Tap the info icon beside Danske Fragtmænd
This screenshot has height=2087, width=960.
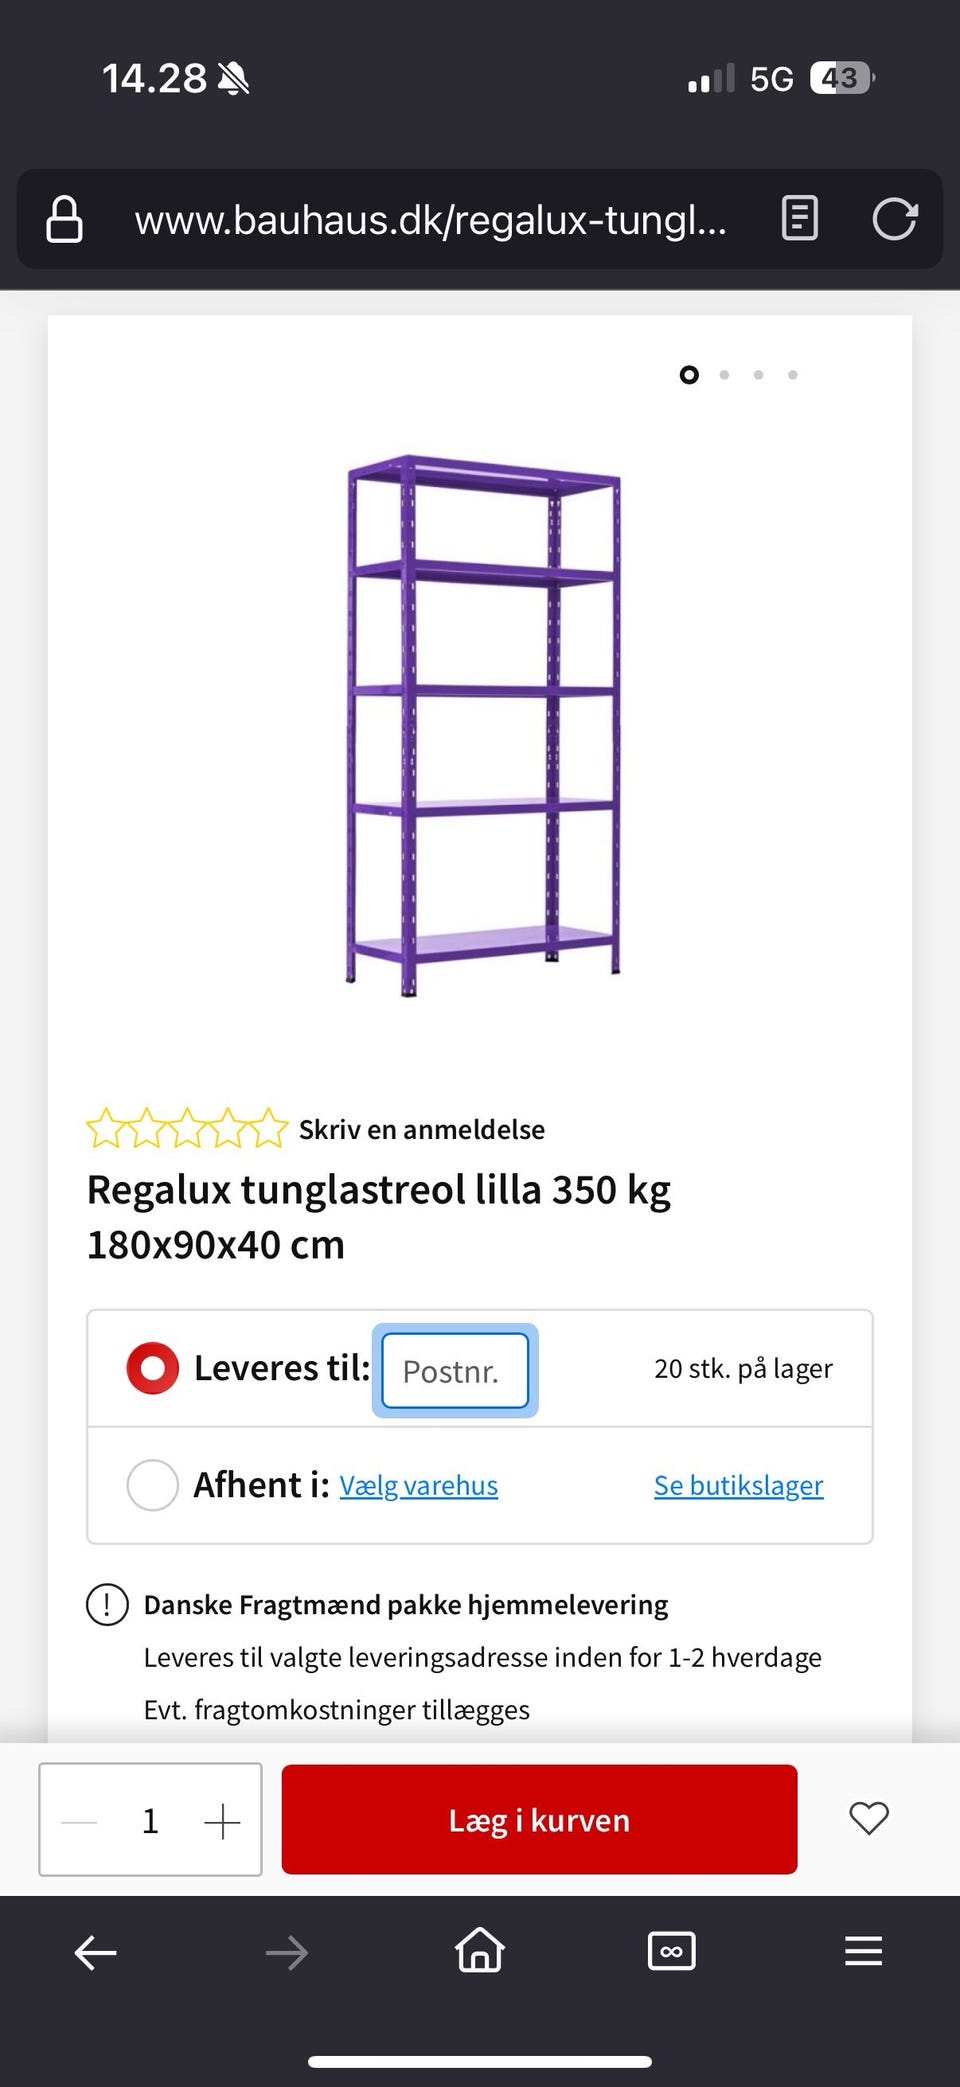107,1604
